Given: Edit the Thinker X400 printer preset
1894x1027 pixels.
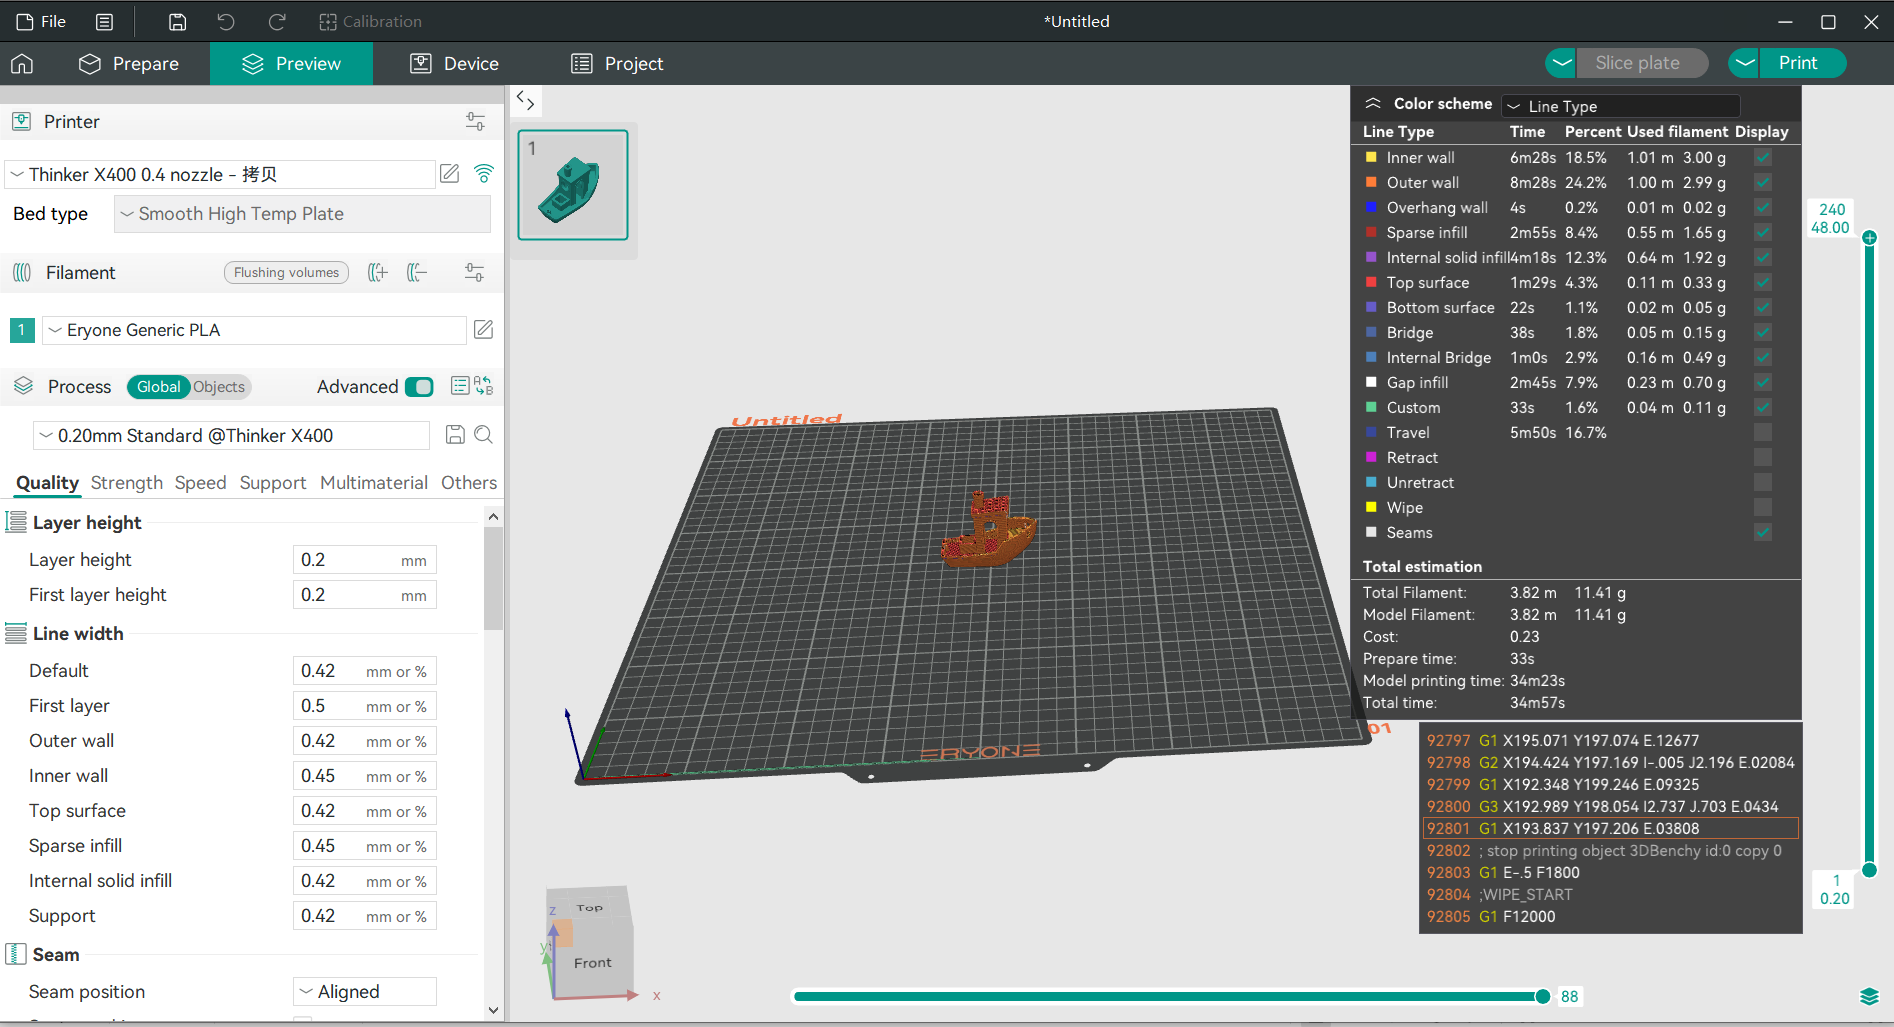Looking at the screenshot, I should point(450,174).
